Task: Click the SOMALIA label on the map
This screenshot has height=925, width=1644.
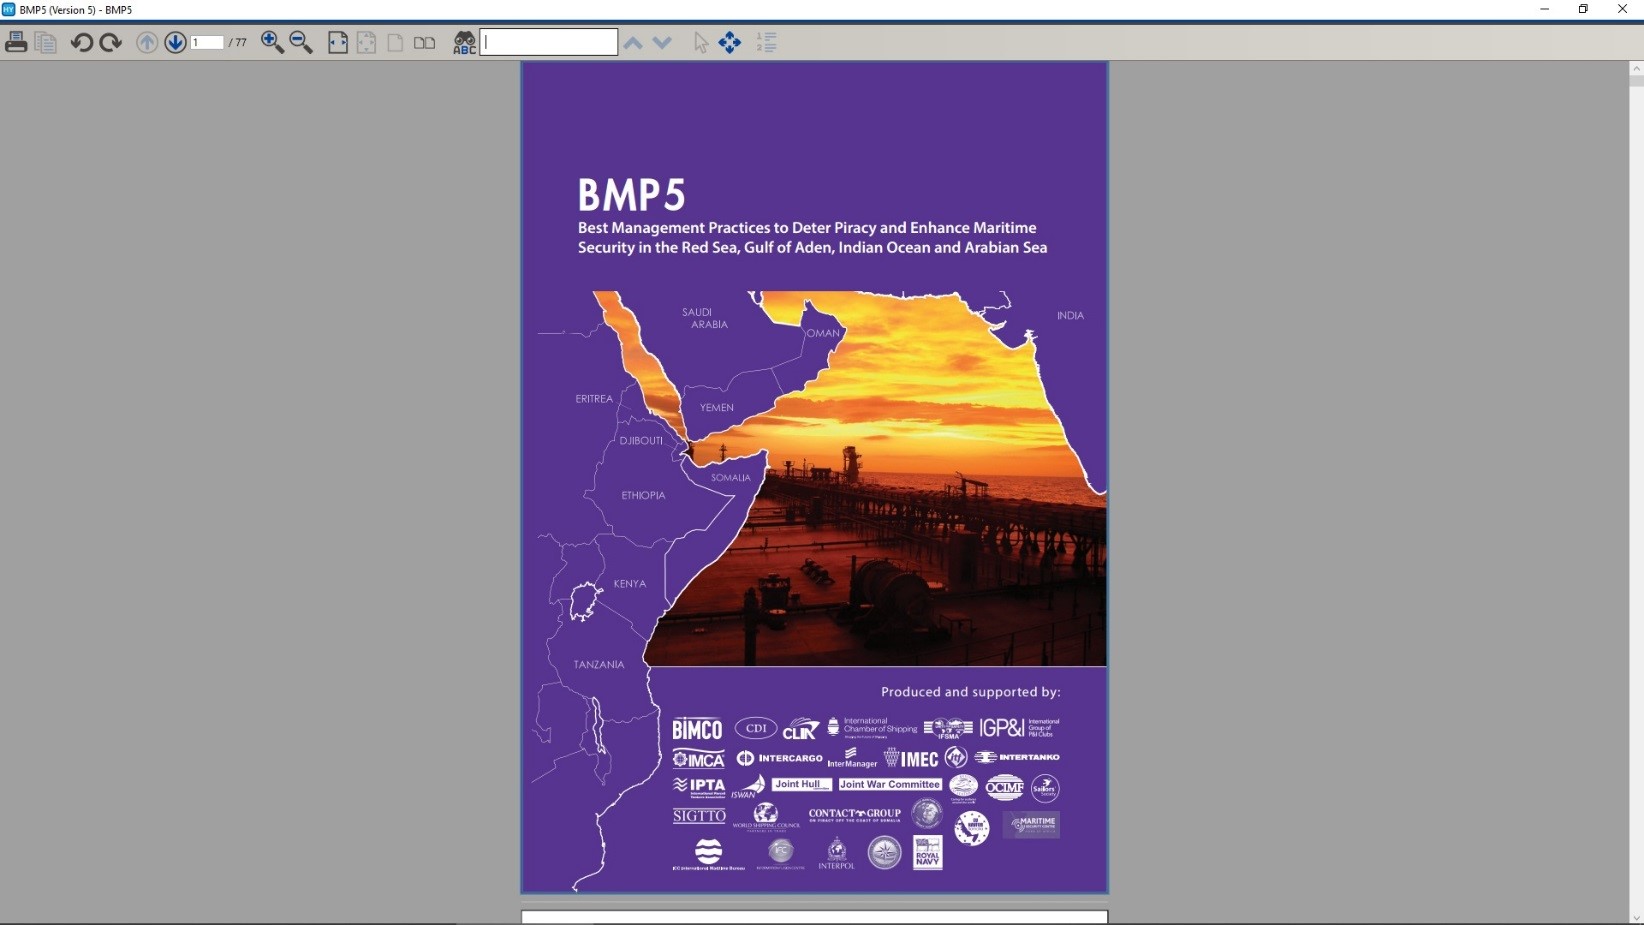Action: pos(731,478)
